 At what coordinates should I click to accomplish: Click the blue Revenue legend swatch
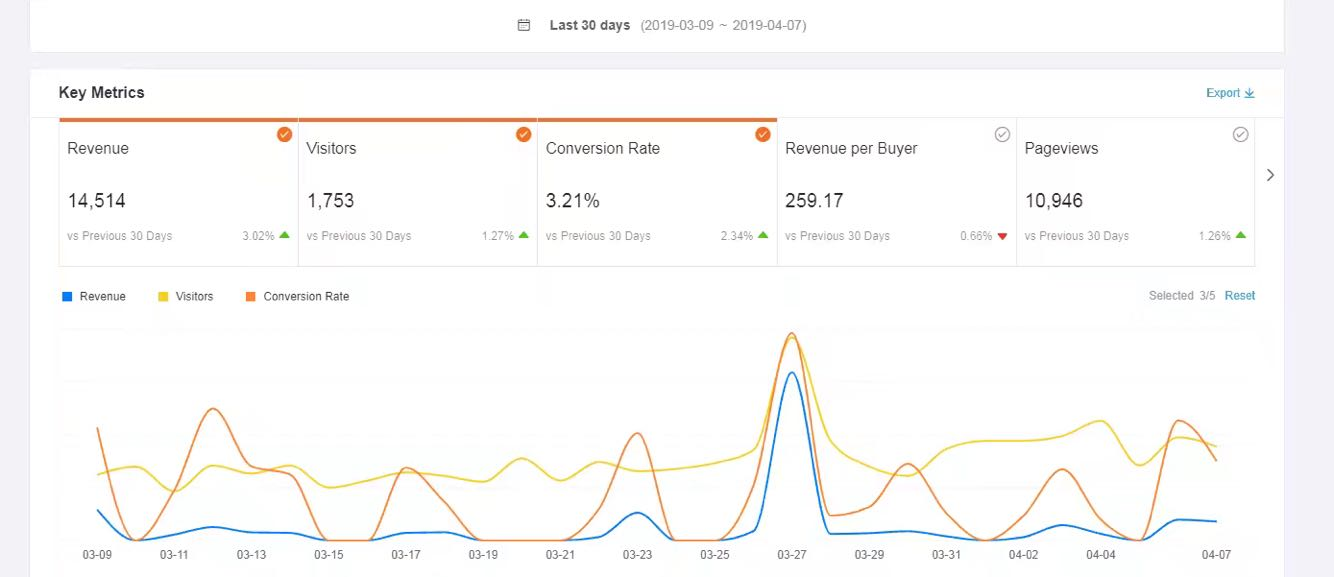(x=67, y=297)
